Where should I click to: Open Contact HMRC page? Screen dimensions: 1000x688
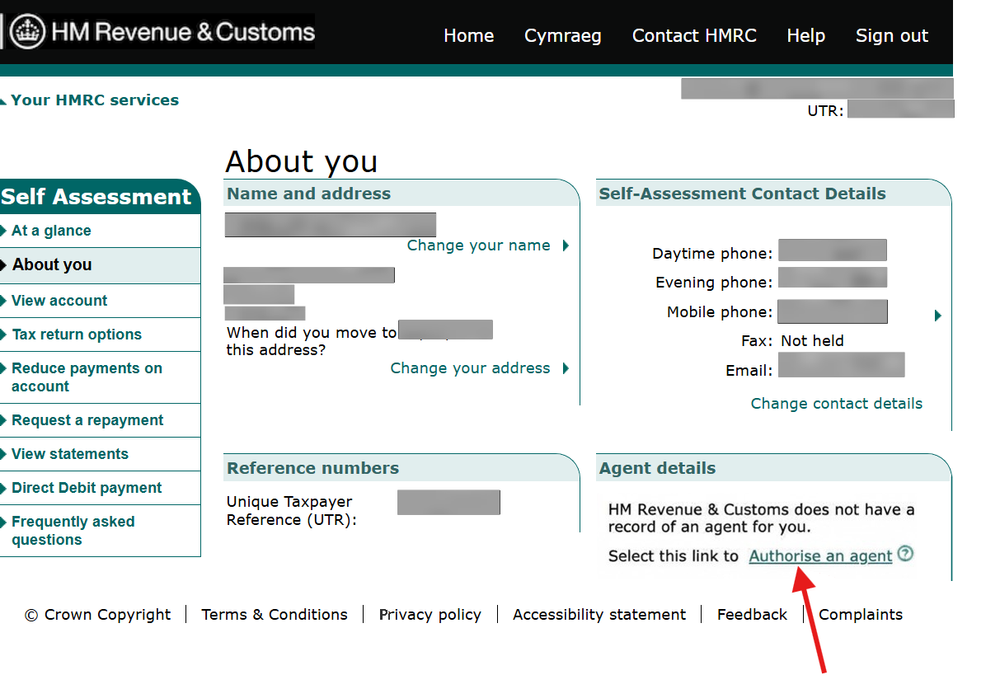[x=694, y=36]
